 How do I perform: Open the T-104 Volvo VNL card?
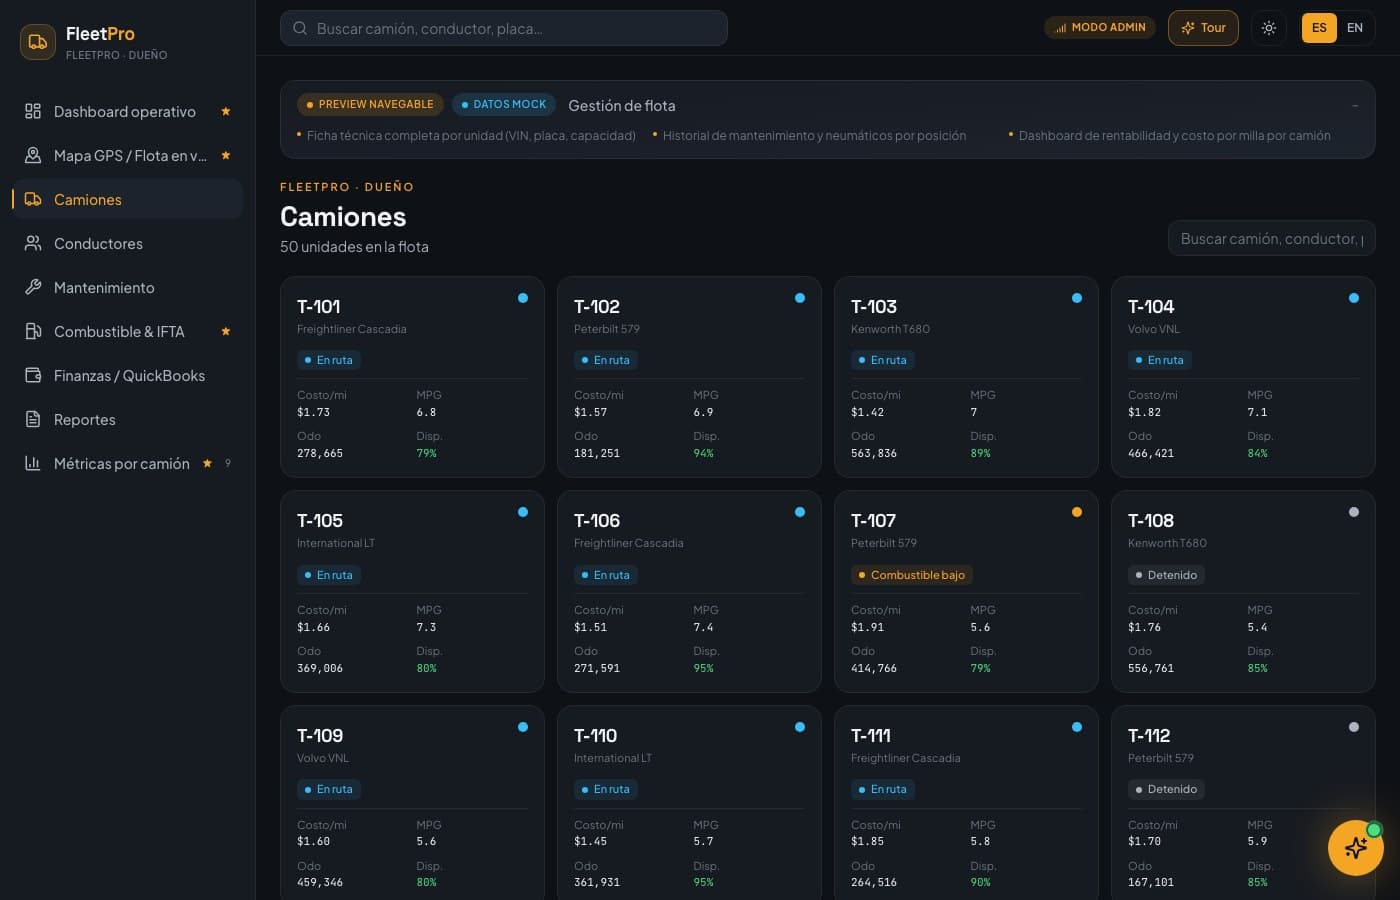coord(1243,377)
